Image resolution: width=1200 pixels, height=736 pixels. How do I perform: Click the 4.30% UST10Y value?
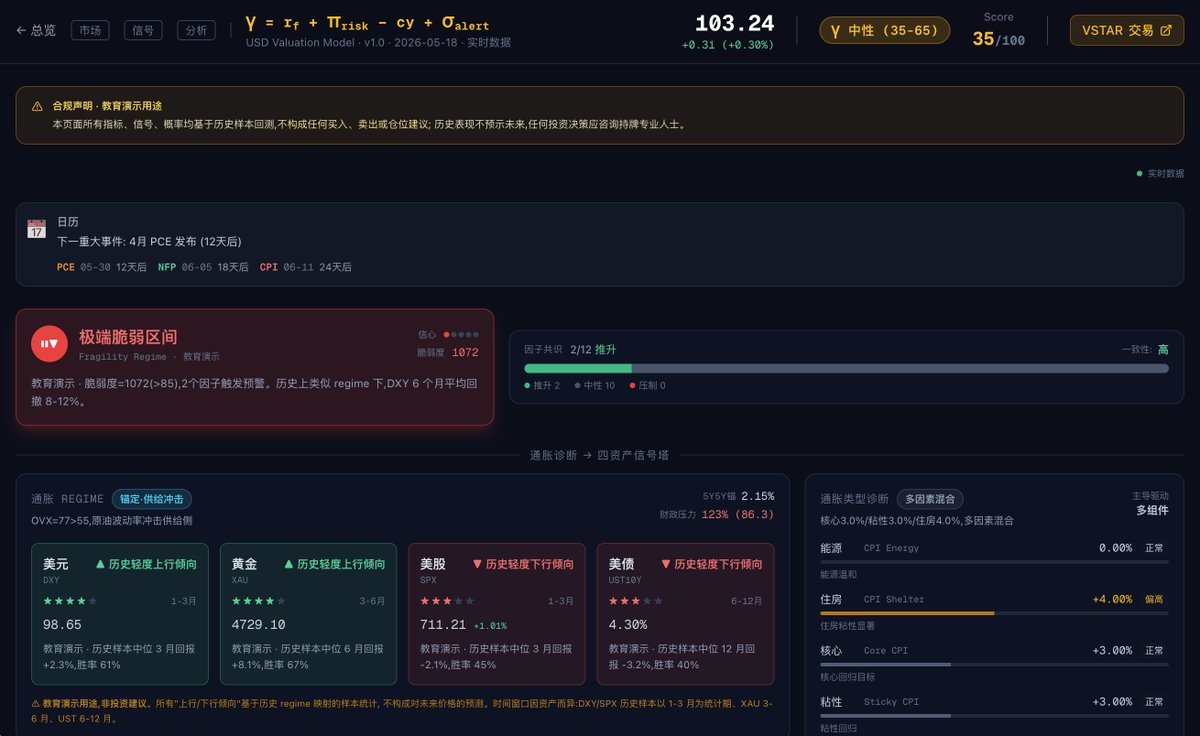(x=628, y=624)
